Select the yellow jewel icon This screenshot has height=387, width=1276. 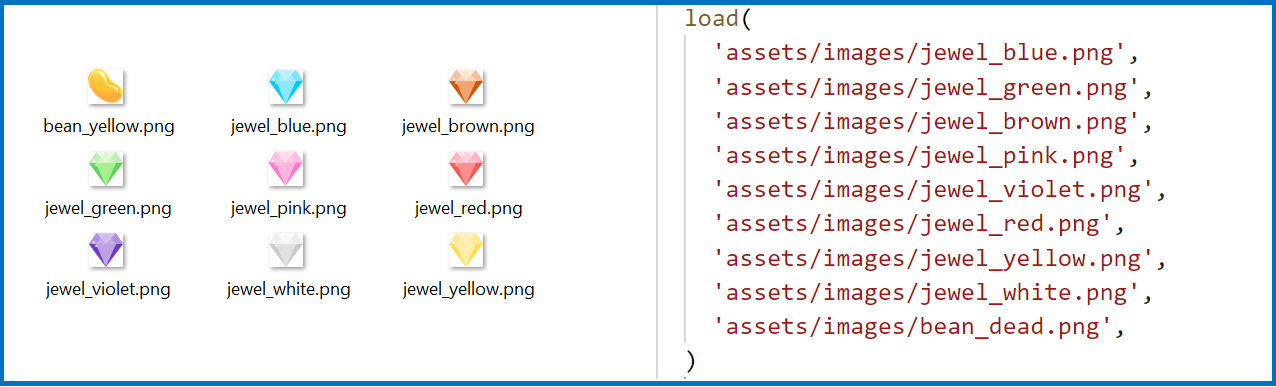[x=467, y=250]
